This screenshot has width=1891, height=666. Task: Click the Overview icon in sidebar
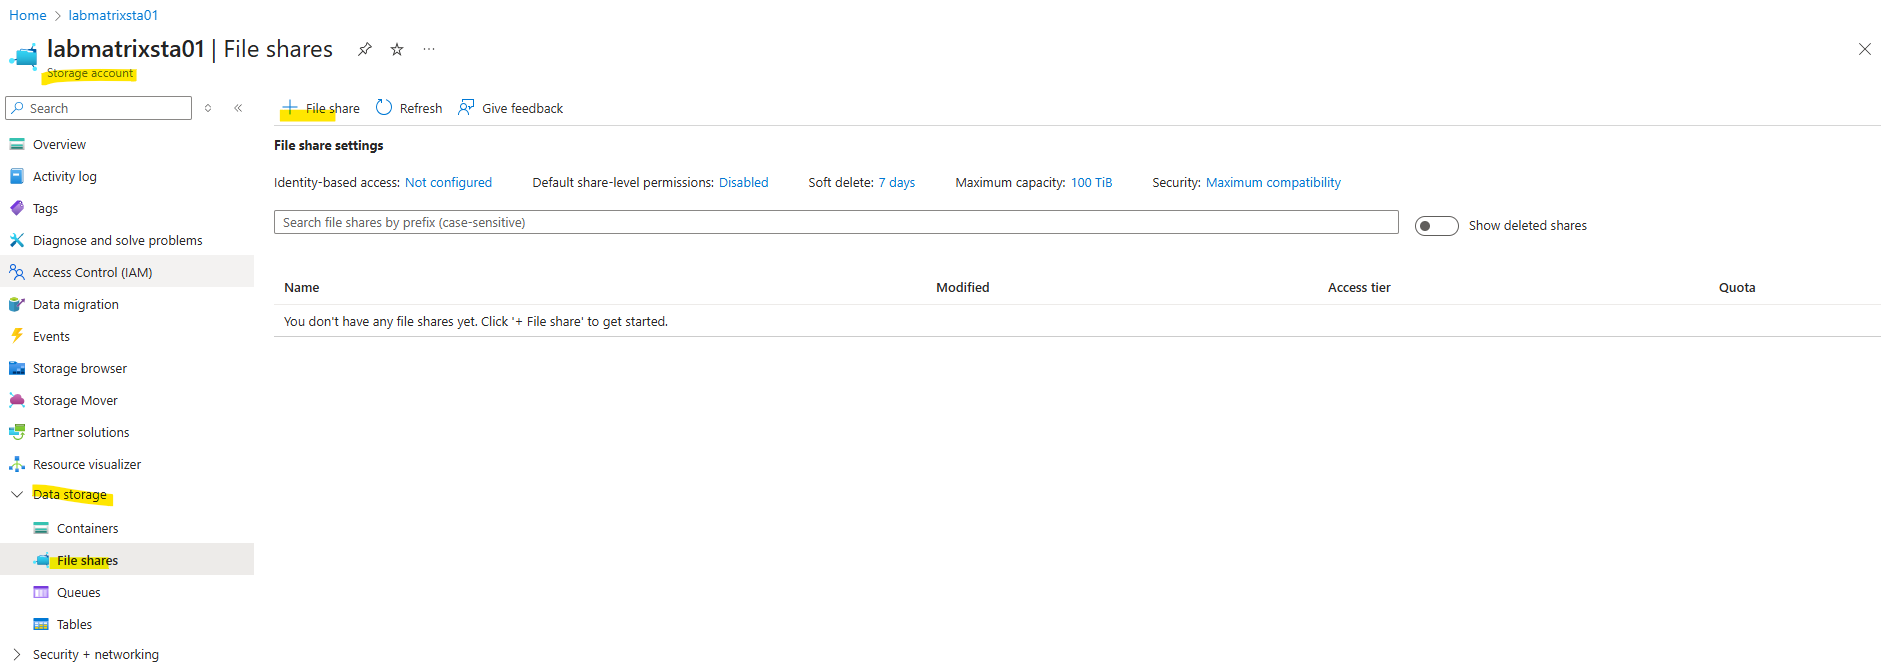[x=17, y=145]
